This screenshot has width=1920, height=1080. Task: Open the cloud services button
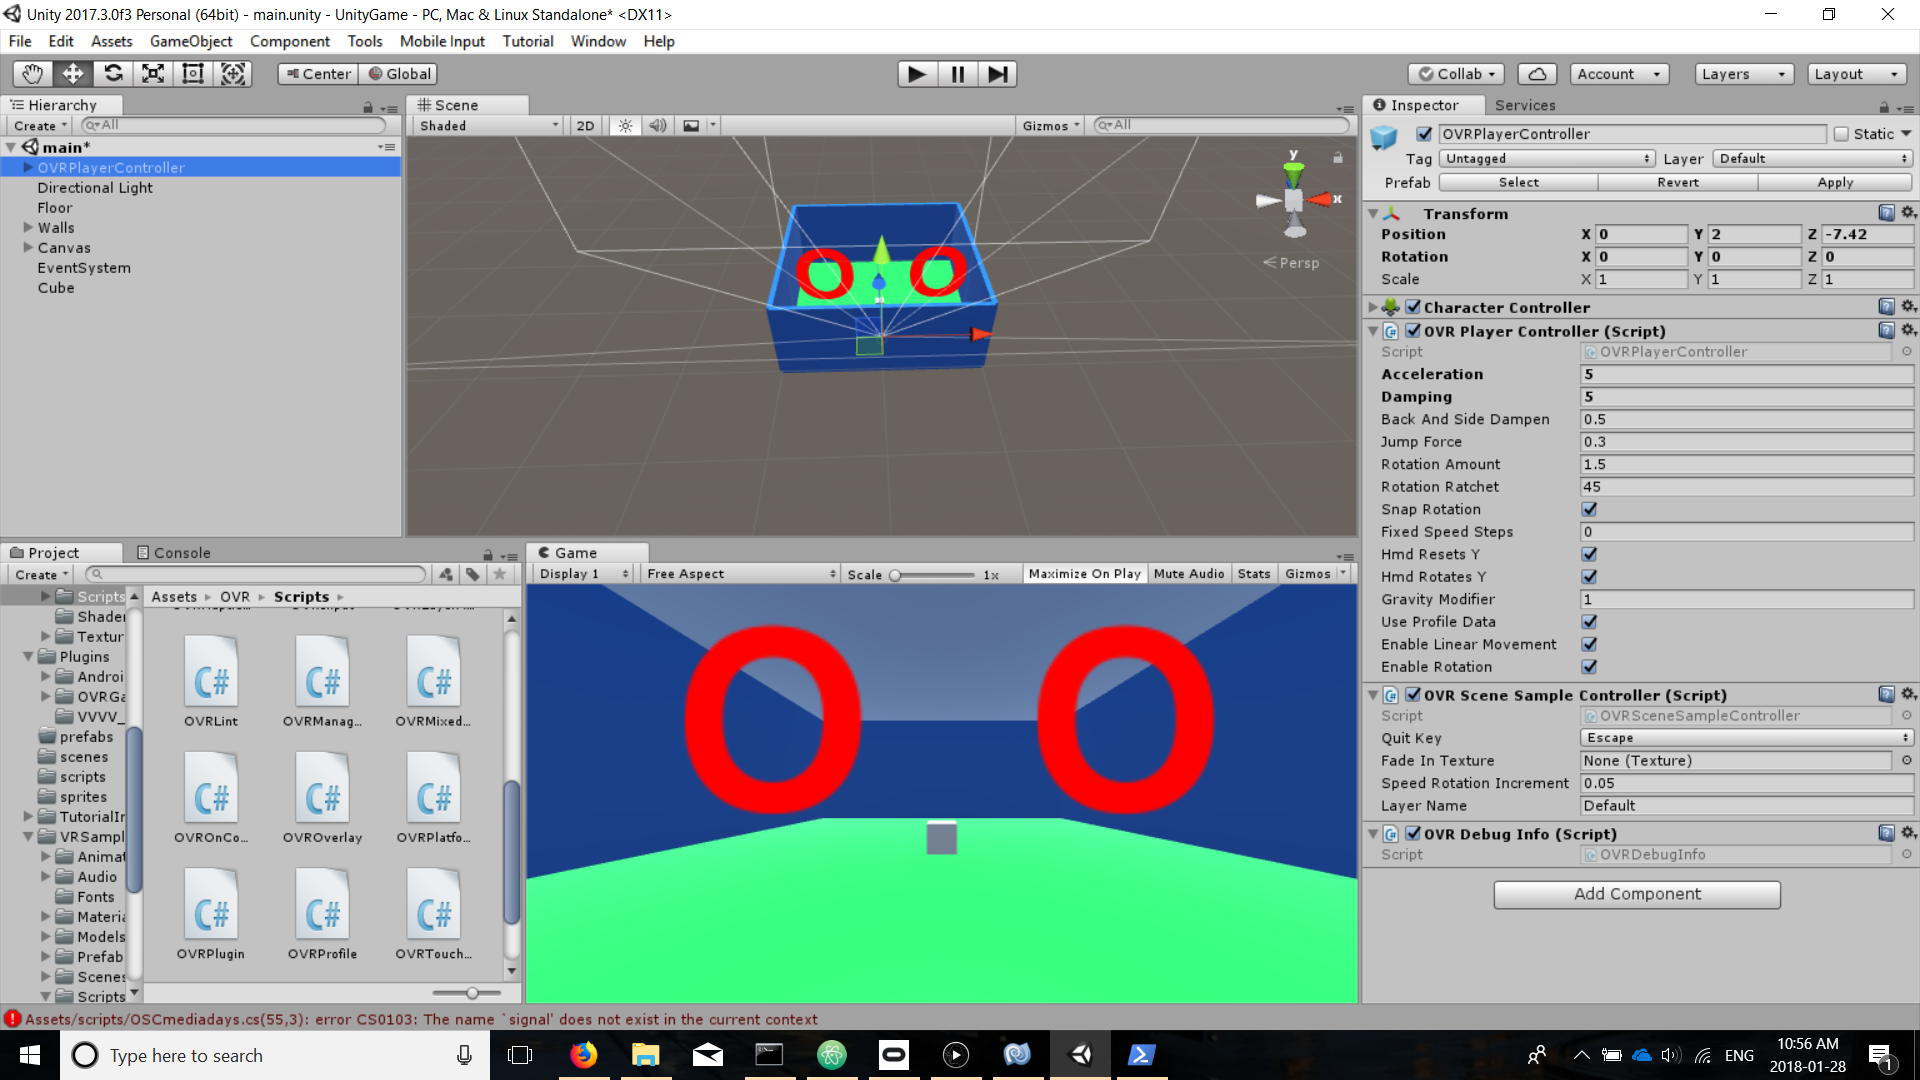tap(1537, 74)
